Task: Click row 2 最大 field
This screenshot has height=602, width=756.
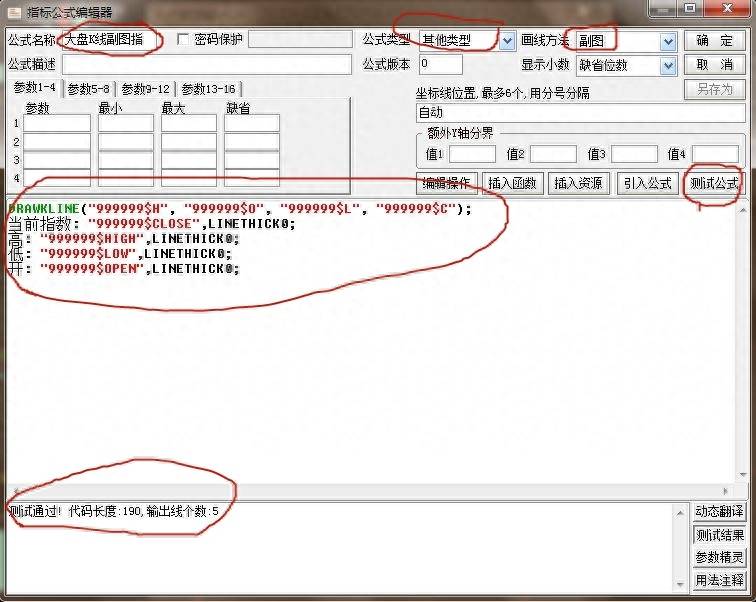Action: [x=189, y=142]
